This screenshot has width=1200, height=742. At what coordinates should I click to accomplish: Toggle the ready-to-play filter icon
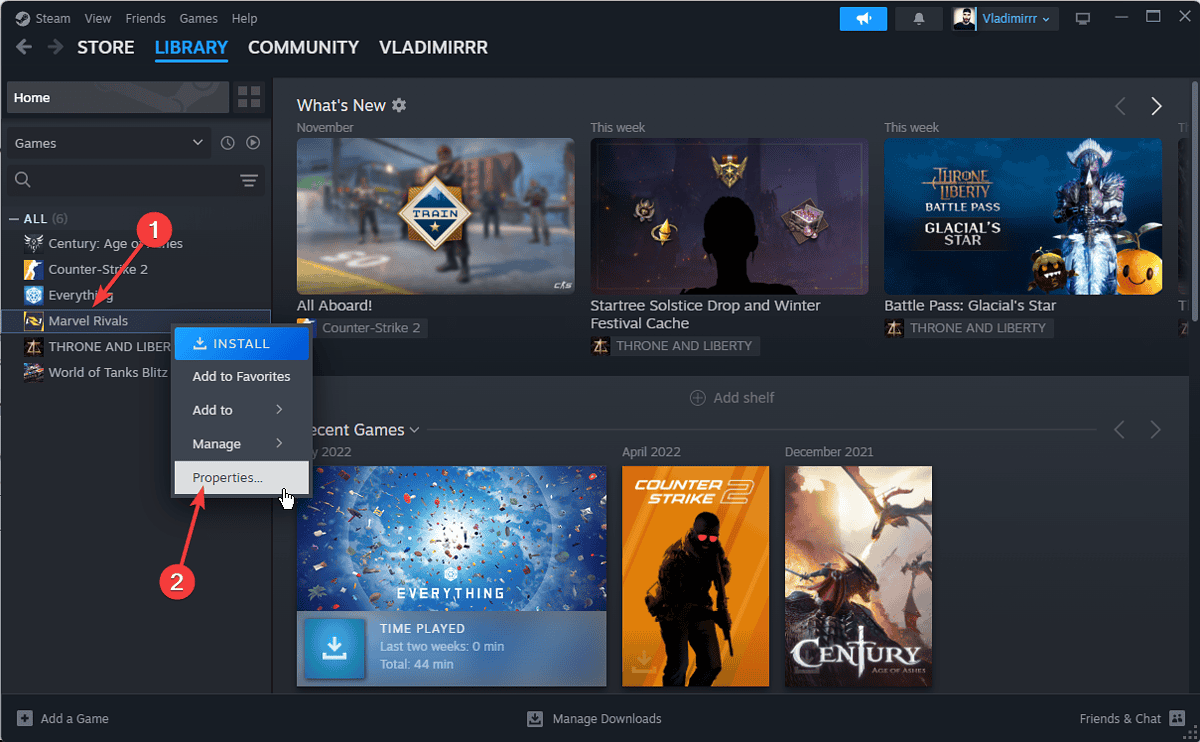pyautogui.click(x=253, y=143)
